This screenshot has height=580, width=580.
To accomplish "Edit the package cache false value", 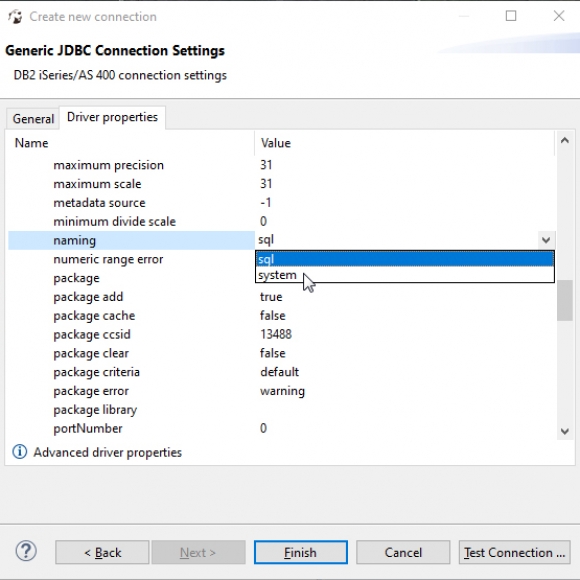I will 273,316.
